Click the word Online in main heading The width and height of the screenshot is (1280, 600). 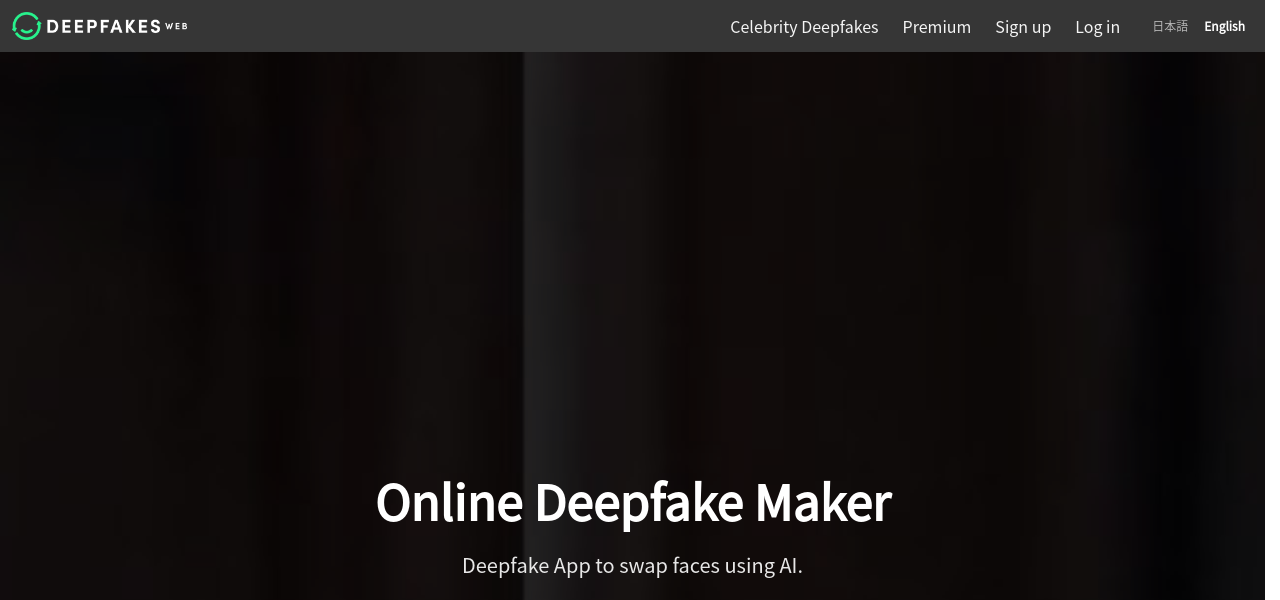pyautogui.click(x=449, y=503)
